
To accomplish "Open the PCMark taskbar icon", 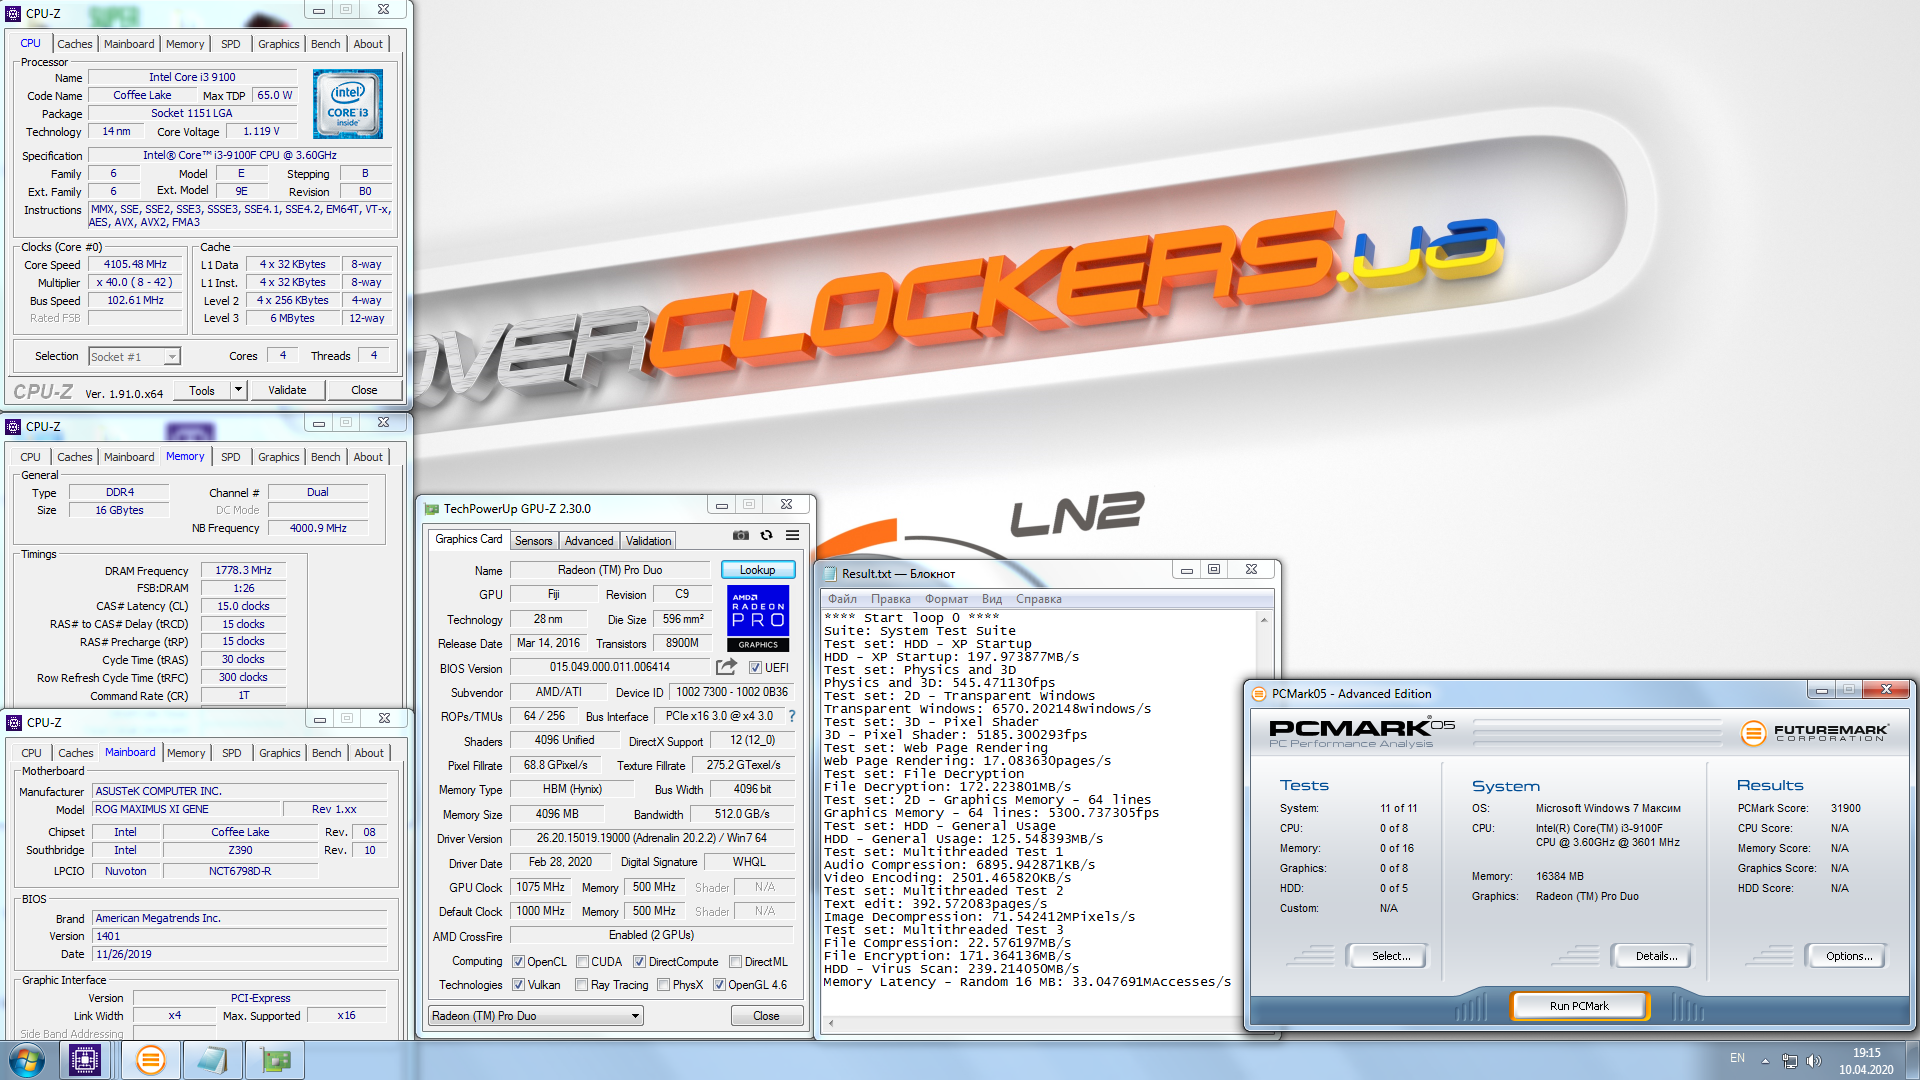I will [150, 1060].
